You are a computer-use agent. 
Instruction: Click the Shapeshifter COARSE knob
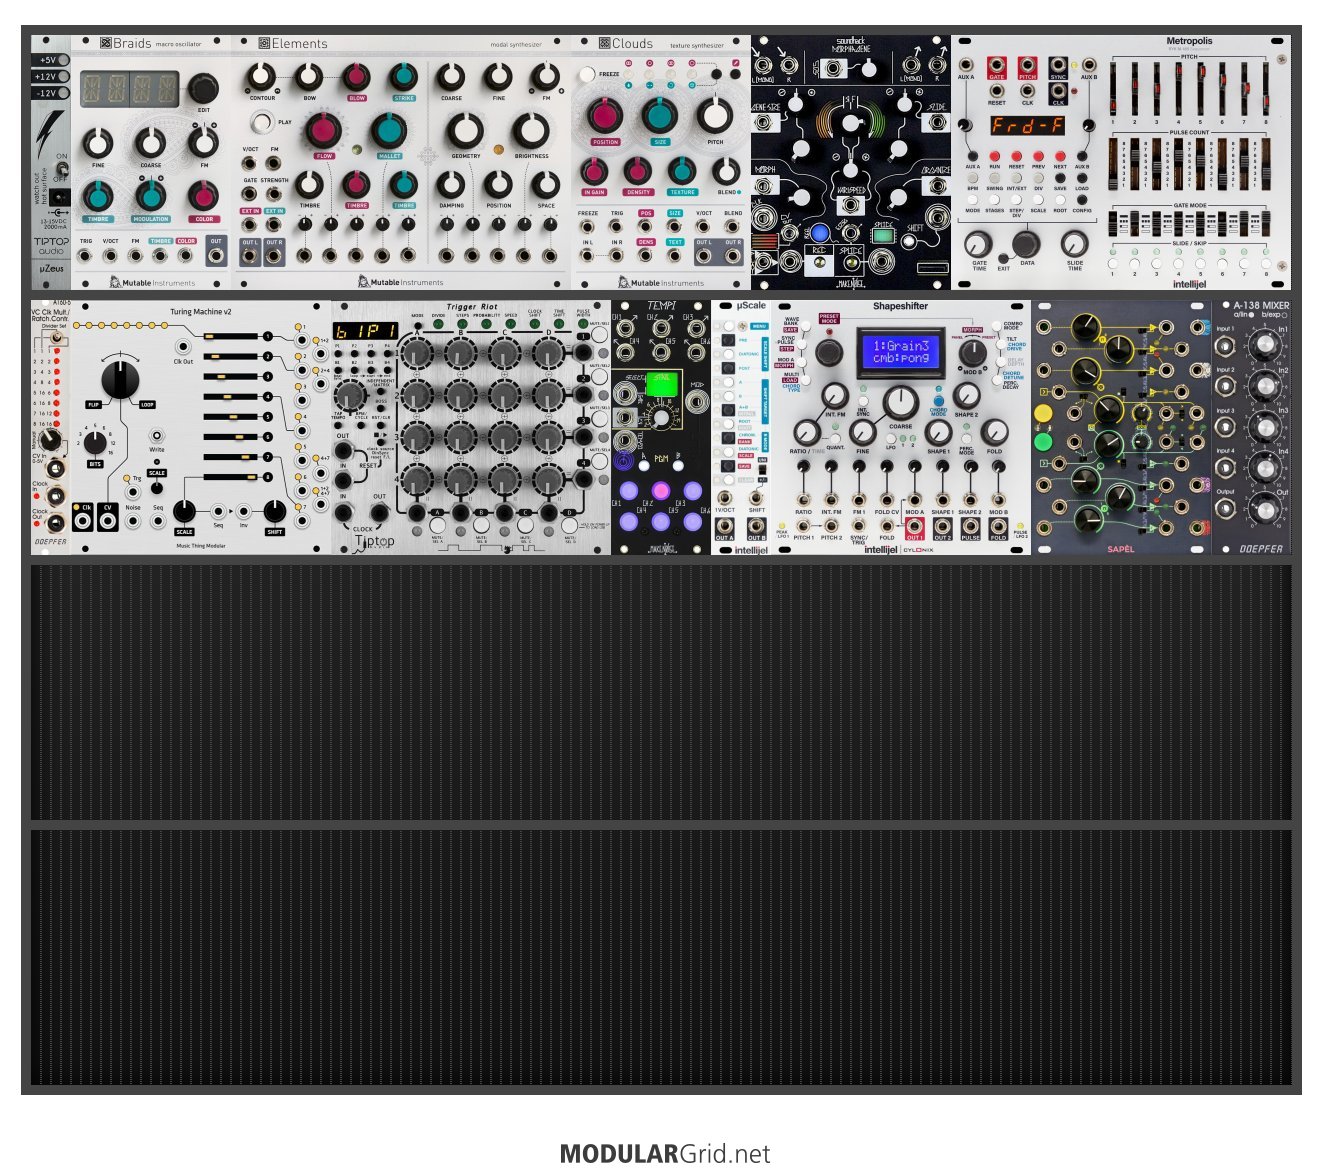point(900,402)
